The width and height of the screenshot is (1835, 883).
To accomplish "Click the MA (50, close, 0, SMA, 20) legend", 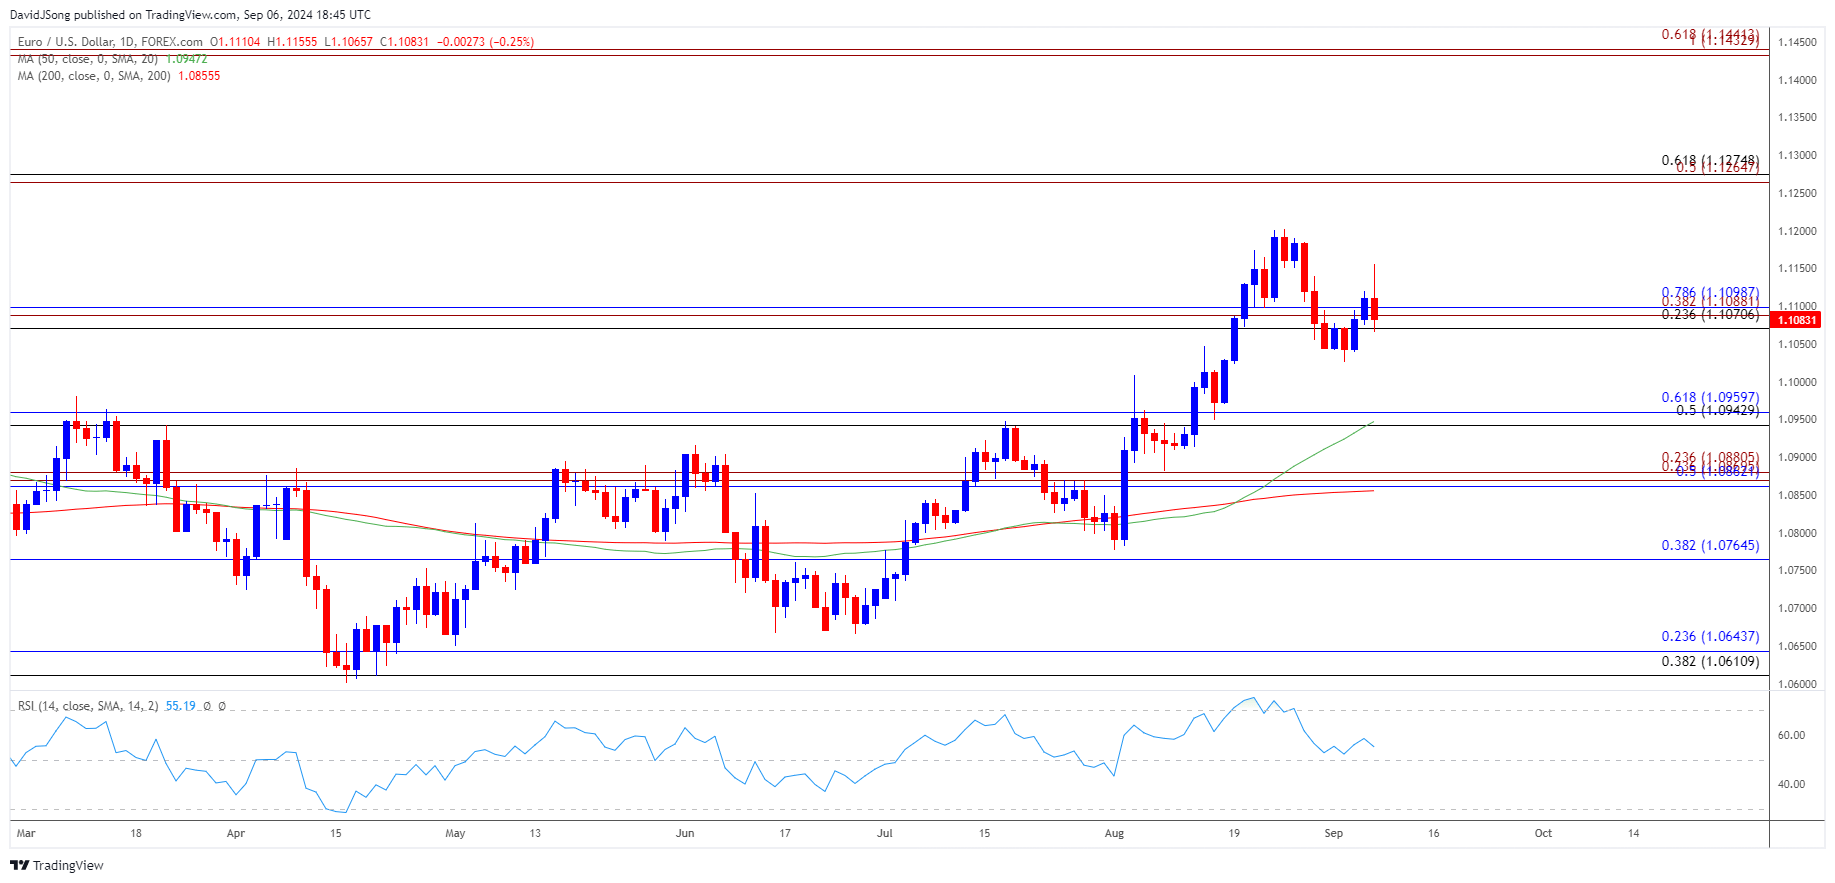I will click(x=88, y=59).
